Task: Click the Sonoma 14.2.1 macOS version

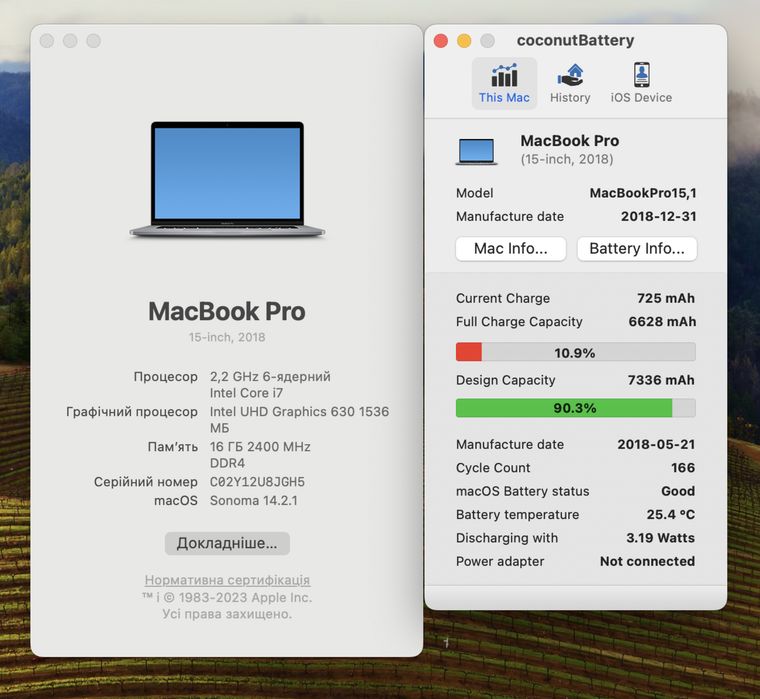Action: pos(253,500)
